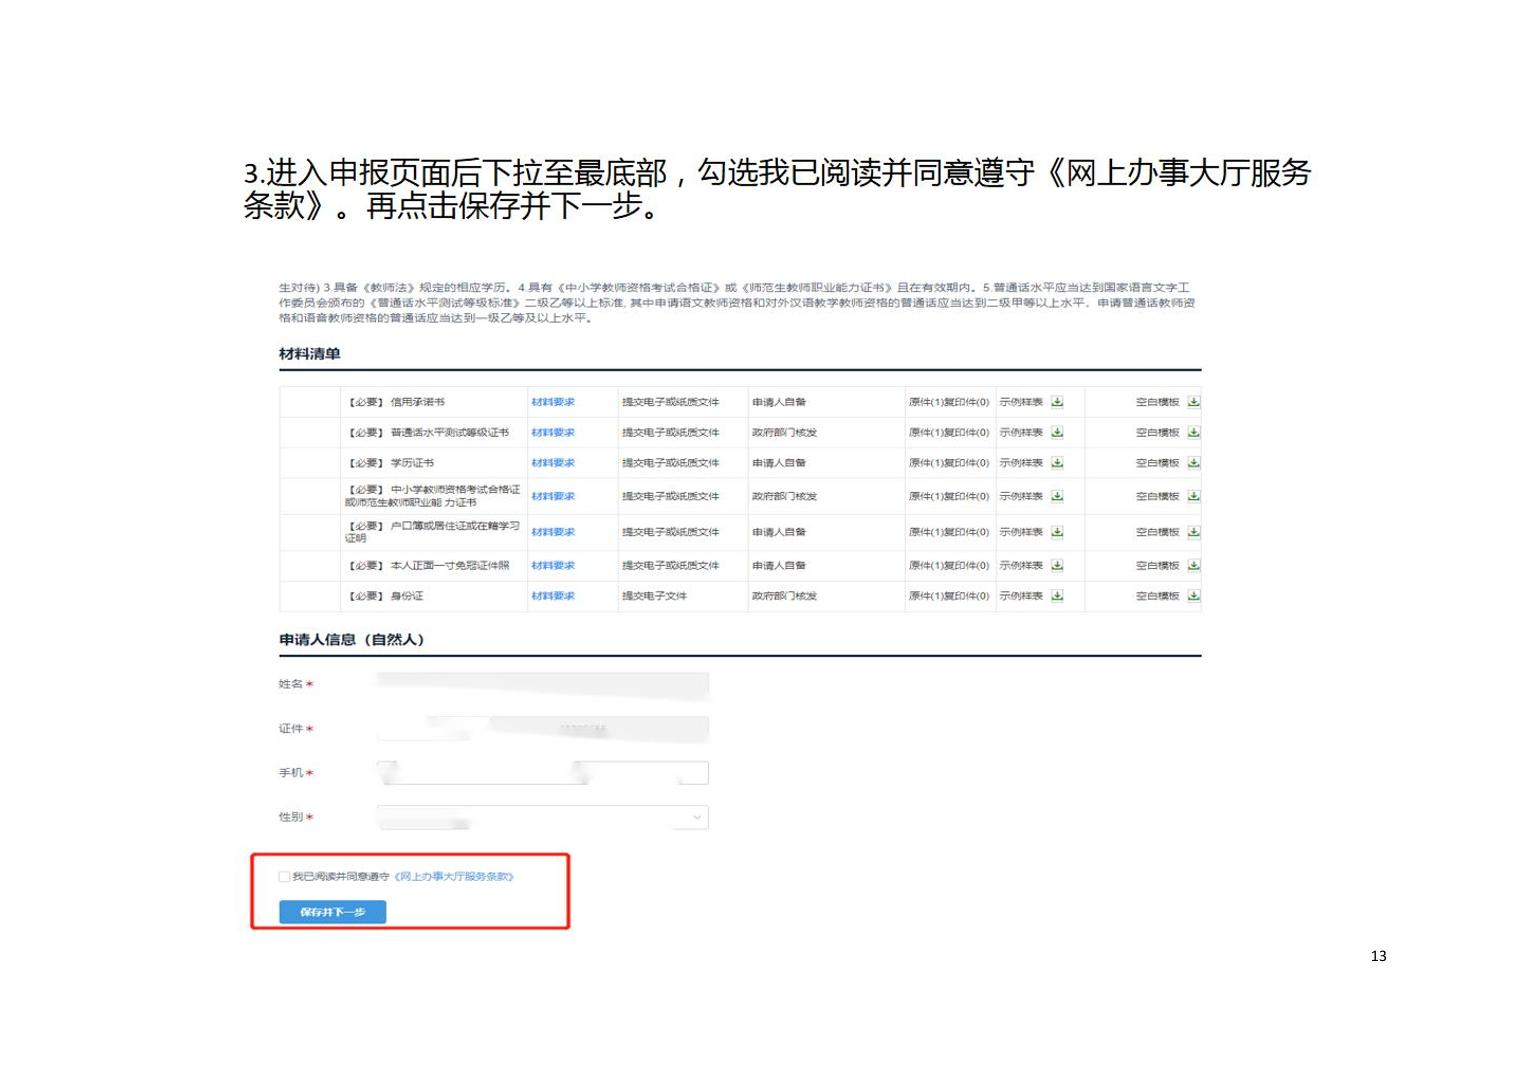Download 空白模板 for 学历证书
The image size is (1520, 1074).
pos(1193,463)
